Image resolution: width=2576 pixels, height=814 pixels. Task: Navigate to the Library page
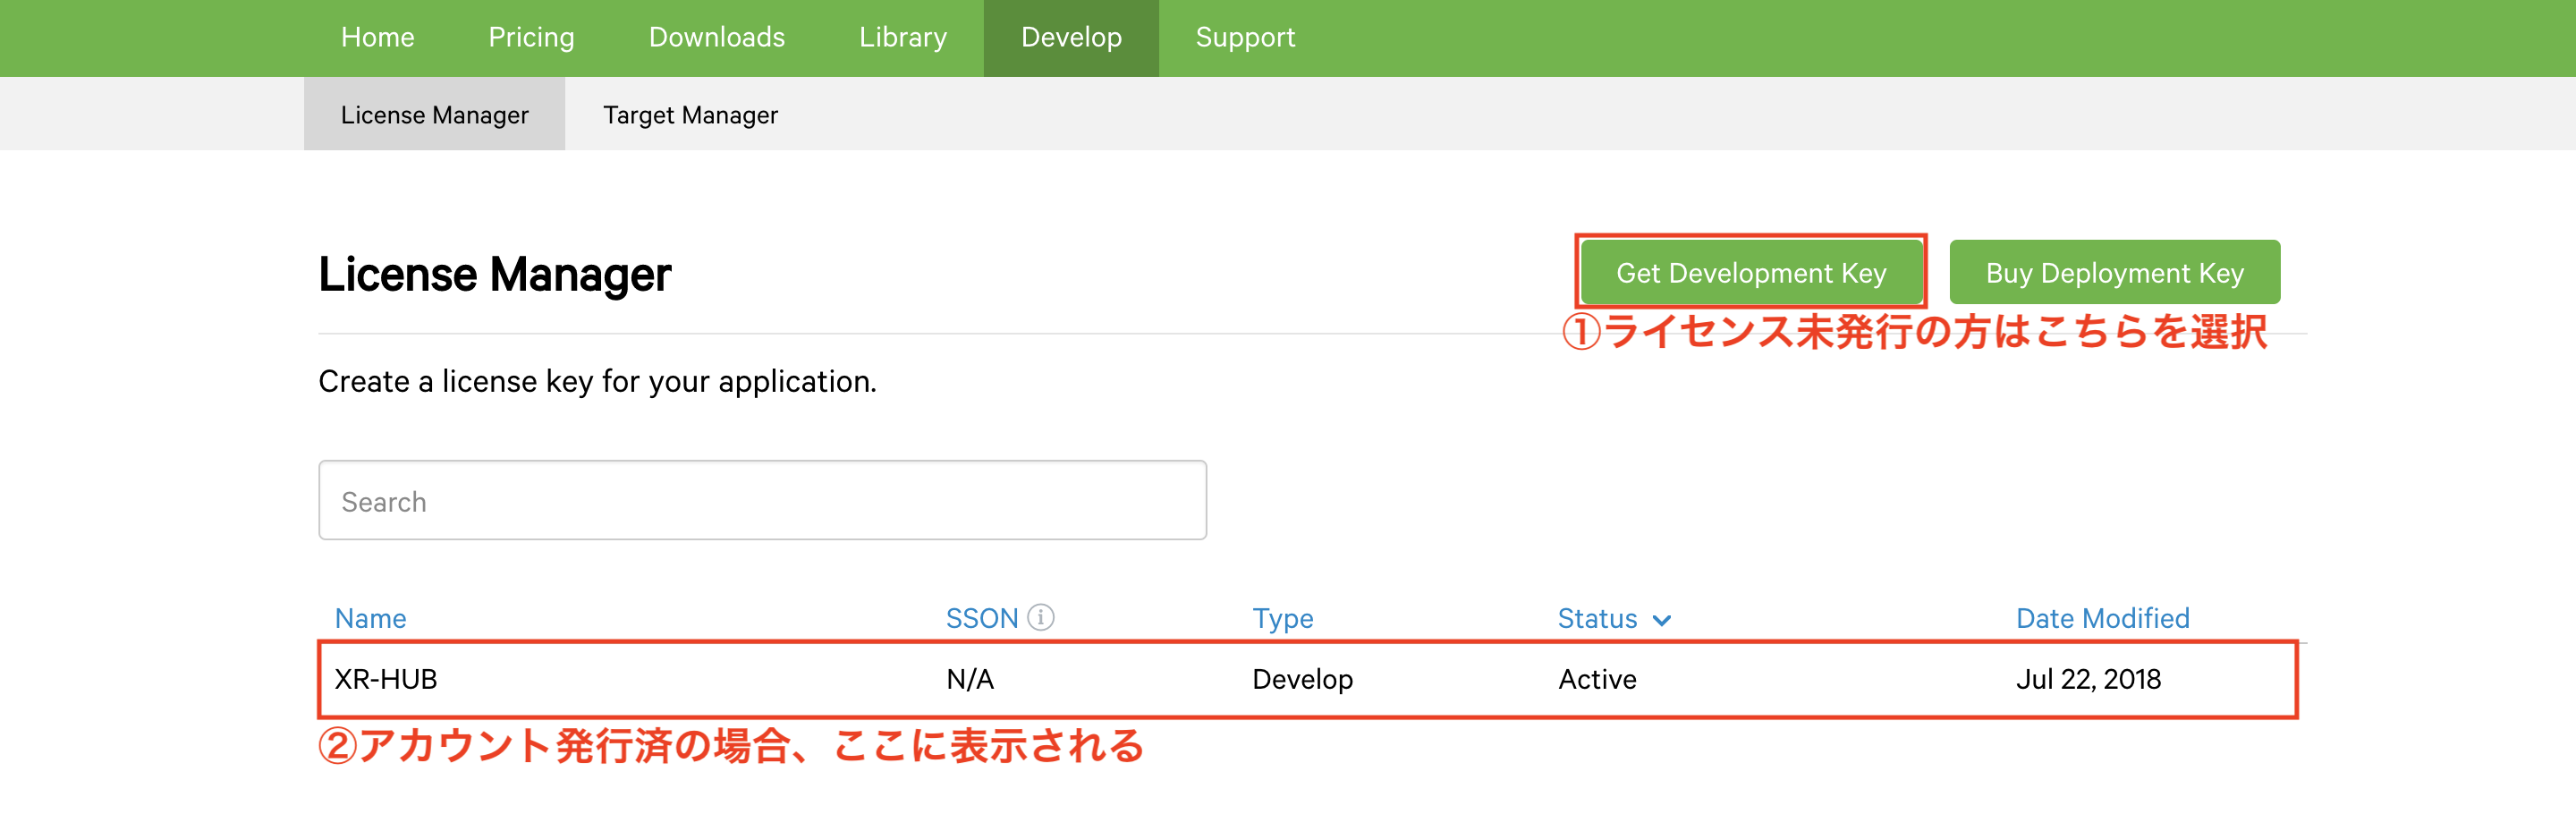902,38
